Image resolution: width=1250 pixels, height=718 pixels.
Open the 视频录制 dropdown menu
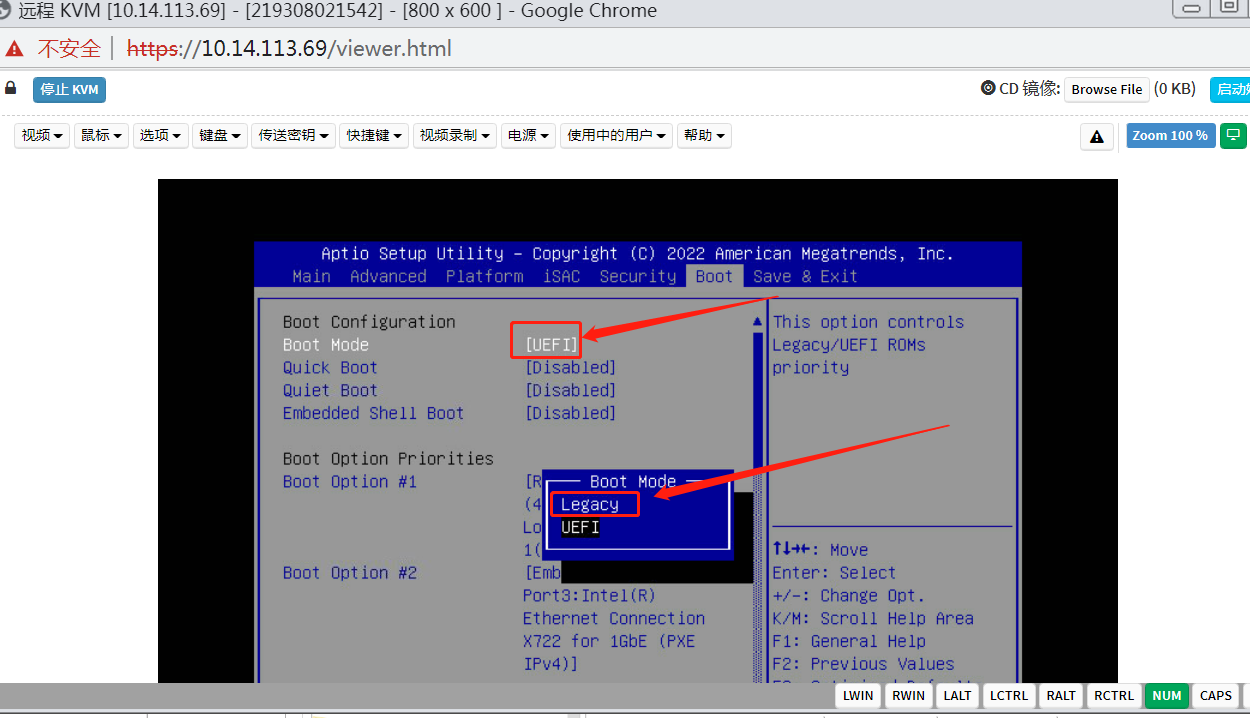455,135
